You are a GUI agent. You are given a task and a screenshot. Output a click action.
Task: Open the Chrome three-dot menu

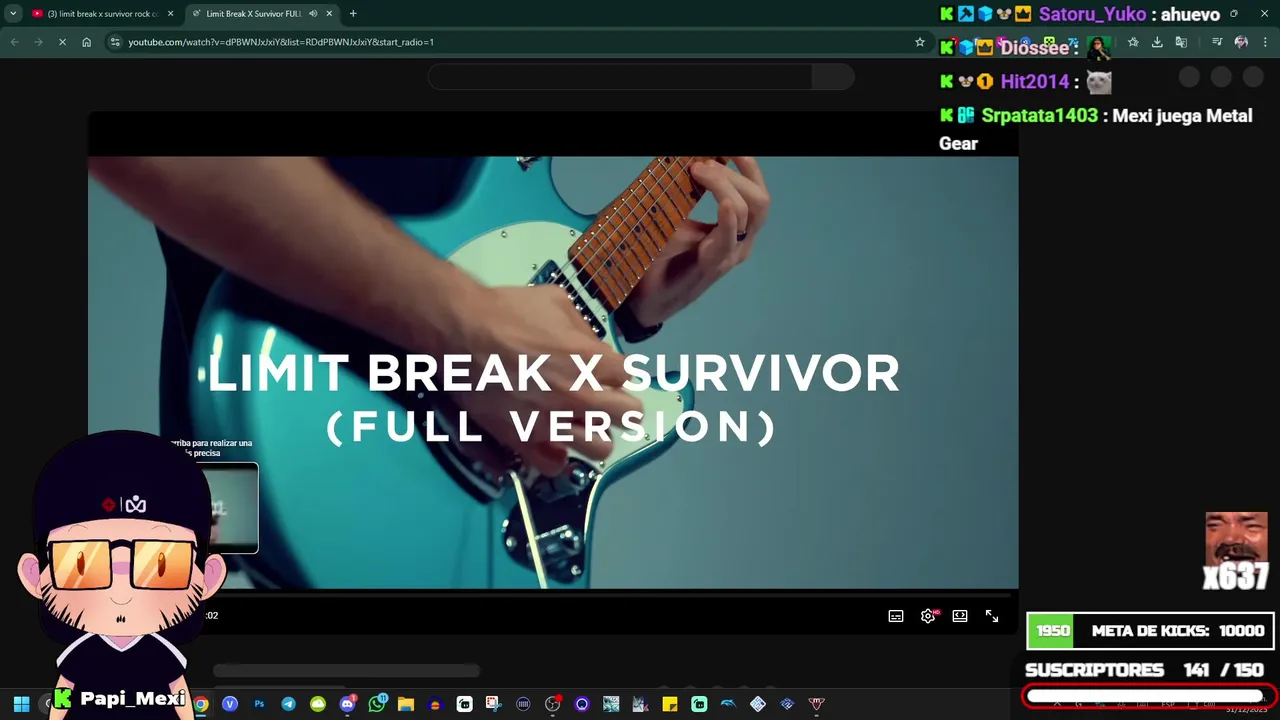[x=1265, y=42]
